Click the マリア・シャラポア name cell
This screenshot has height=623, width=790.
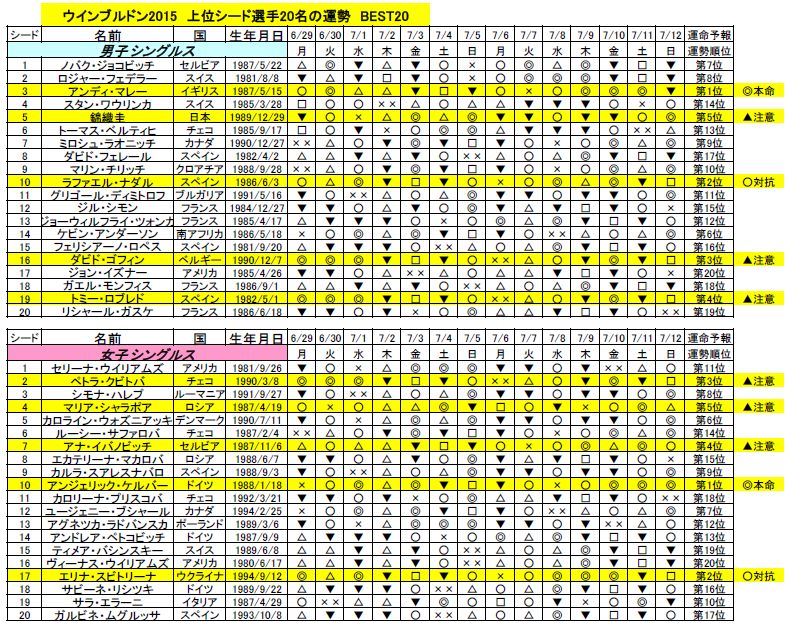[x=108, y=407]
